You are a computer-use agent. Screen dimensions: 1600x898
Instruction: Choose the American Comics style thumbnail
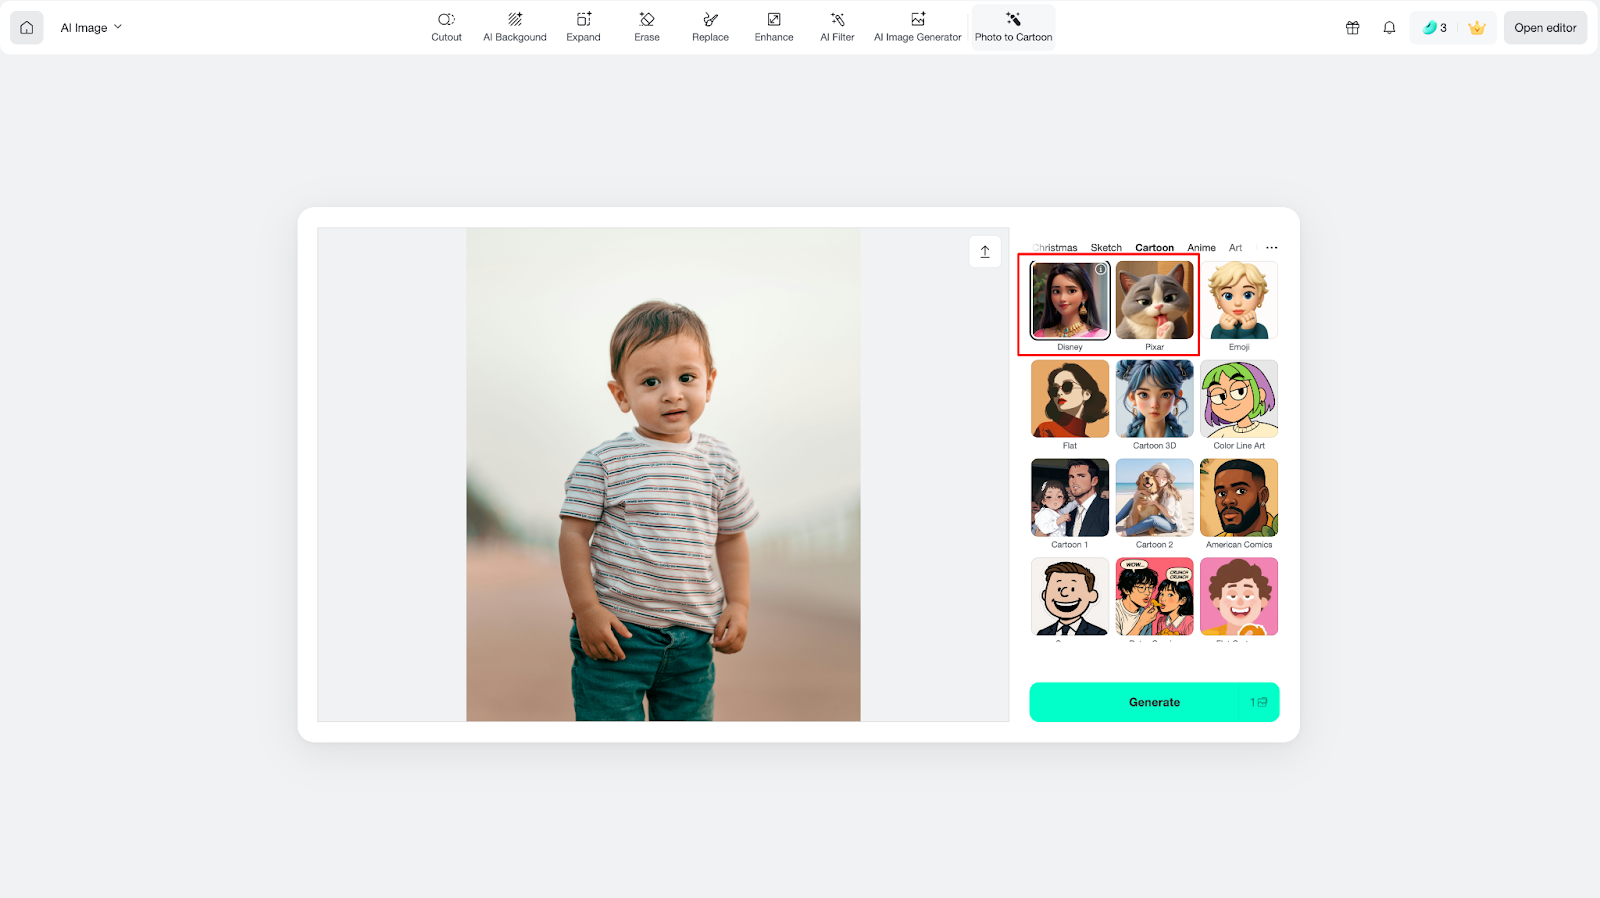click(1239, 498)
